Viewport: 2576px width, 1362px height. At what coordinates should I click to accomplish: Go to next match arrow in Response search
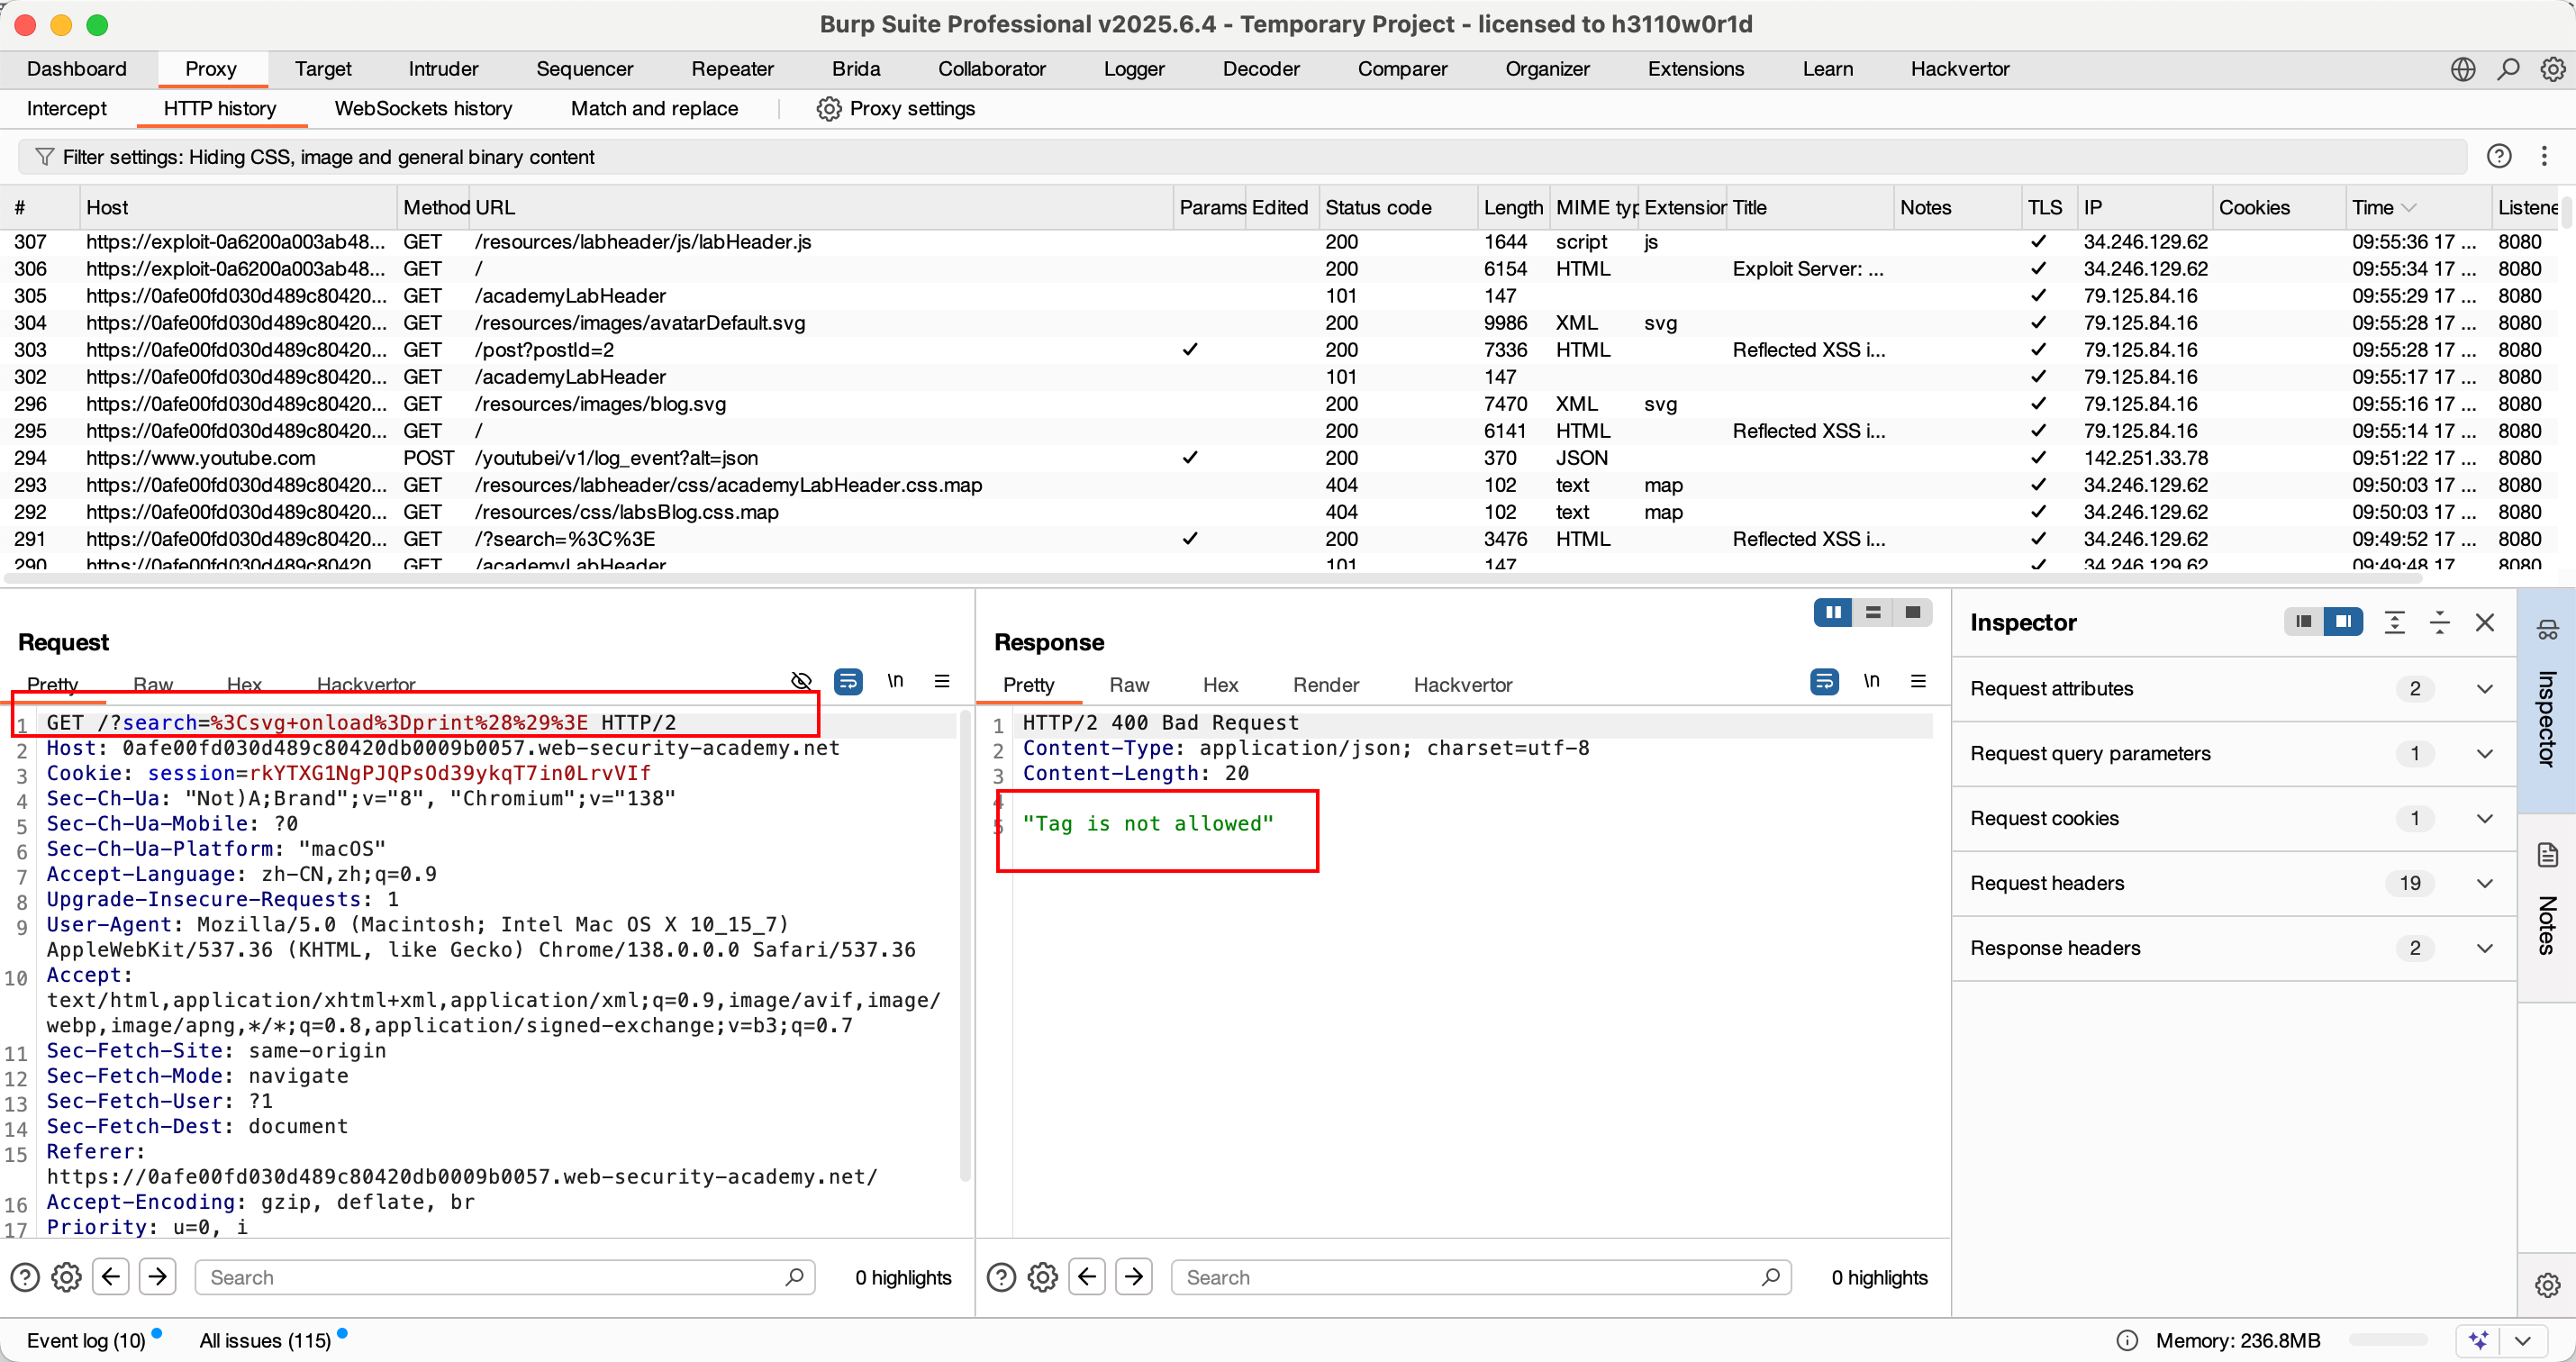coord(1134,1276)
